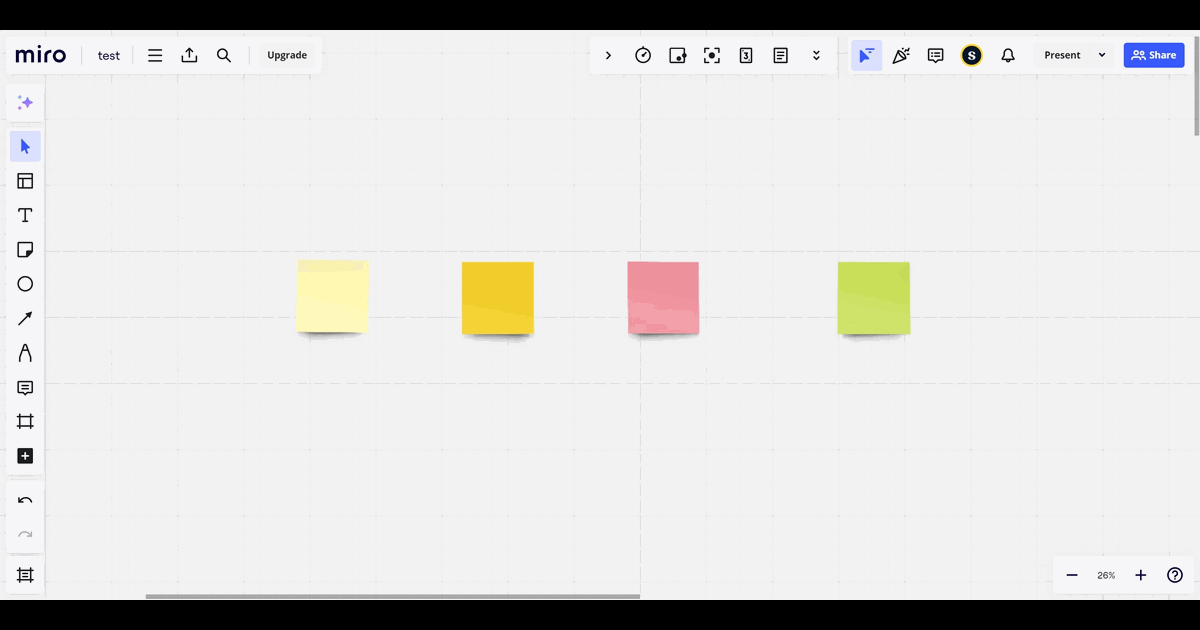Open the notifications bell
The height and width of the screenshot is (630, 1200).
point(1008,56)
